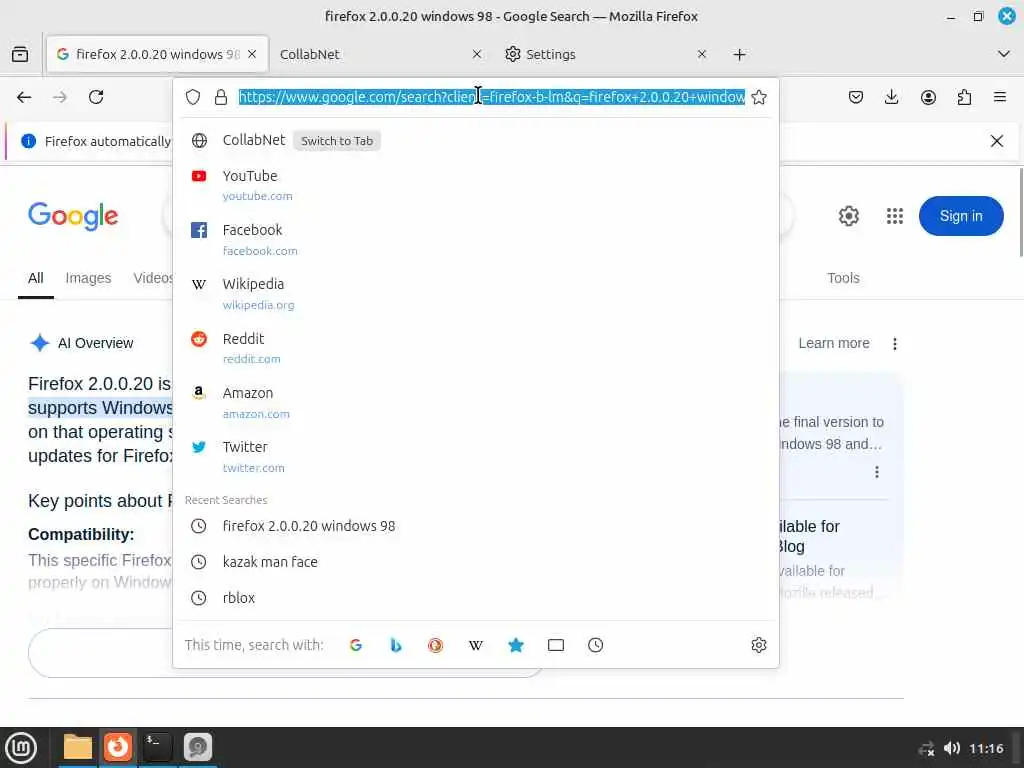The width and height of the screenshot is (1024, 768).
Task: Search this time with DuckDuckGo
Action: pyautogui.click(x=436, y=645)
